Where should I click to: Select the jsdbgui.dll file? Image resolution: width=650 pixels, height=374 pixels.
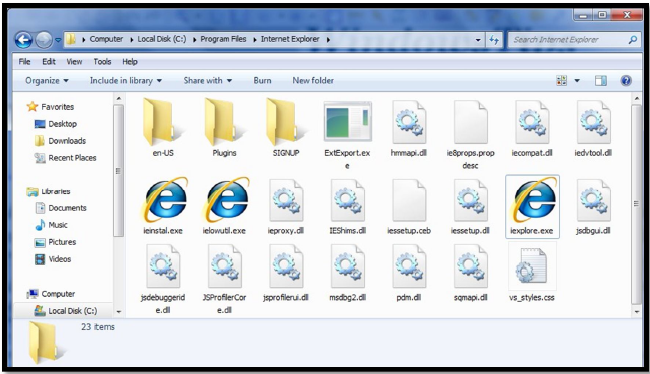point(593,207)
